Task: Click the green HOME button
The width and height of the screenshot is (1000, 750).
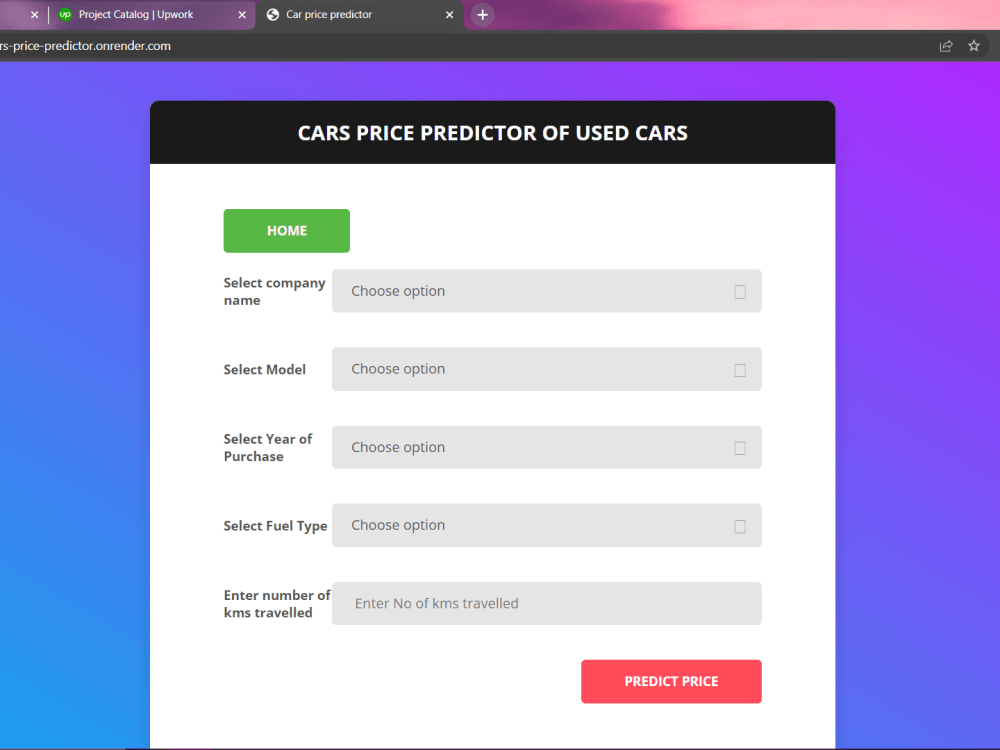Action: (286, 231)
